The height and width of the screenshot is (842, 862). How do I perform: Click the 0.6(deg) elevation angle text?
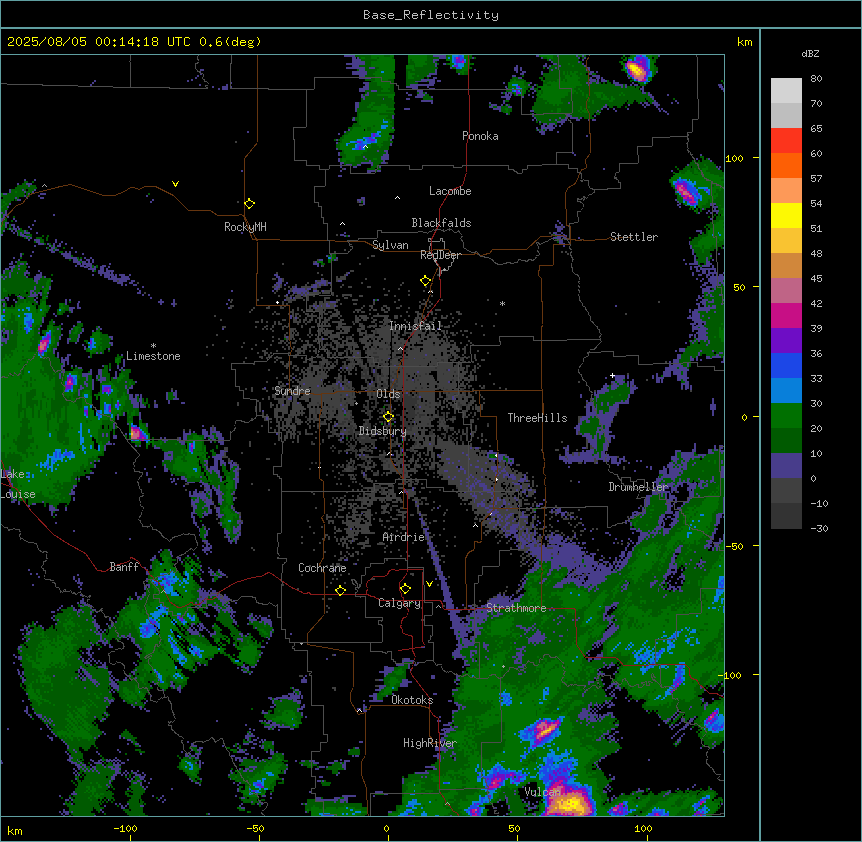tap(230, 42)
